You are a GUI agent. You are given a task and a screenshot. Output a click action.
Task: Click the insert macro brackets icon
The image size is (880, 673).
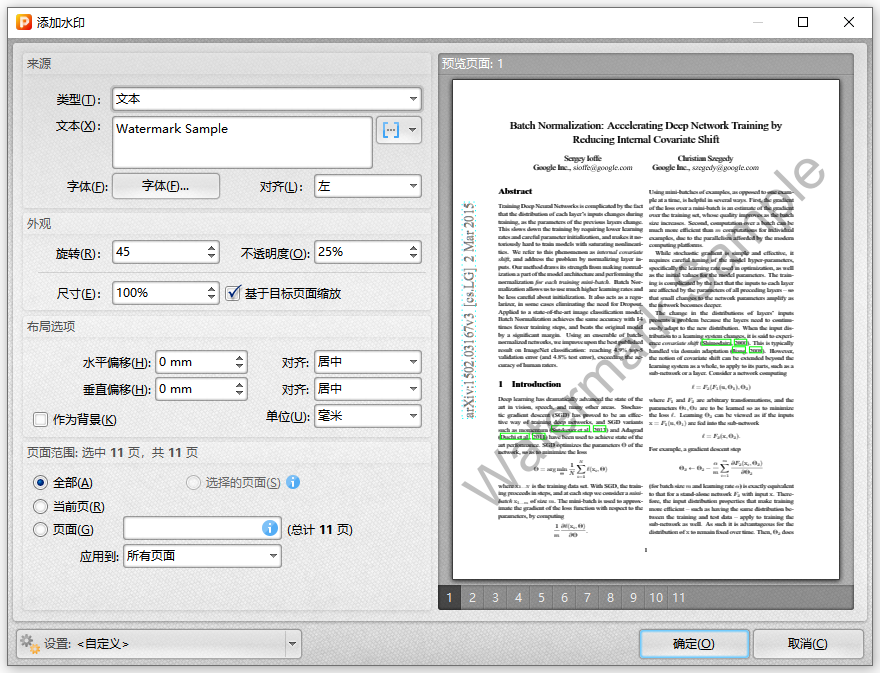coord(390,130)
